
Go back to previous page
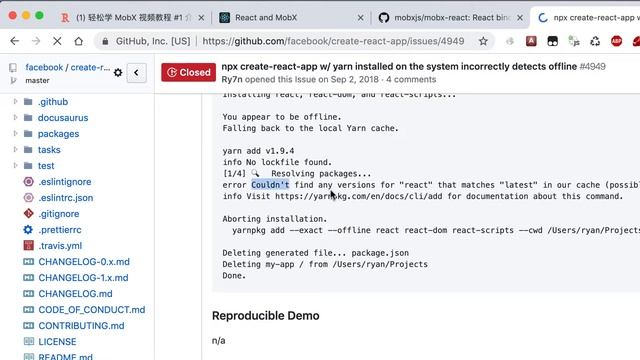pos(15,41)
